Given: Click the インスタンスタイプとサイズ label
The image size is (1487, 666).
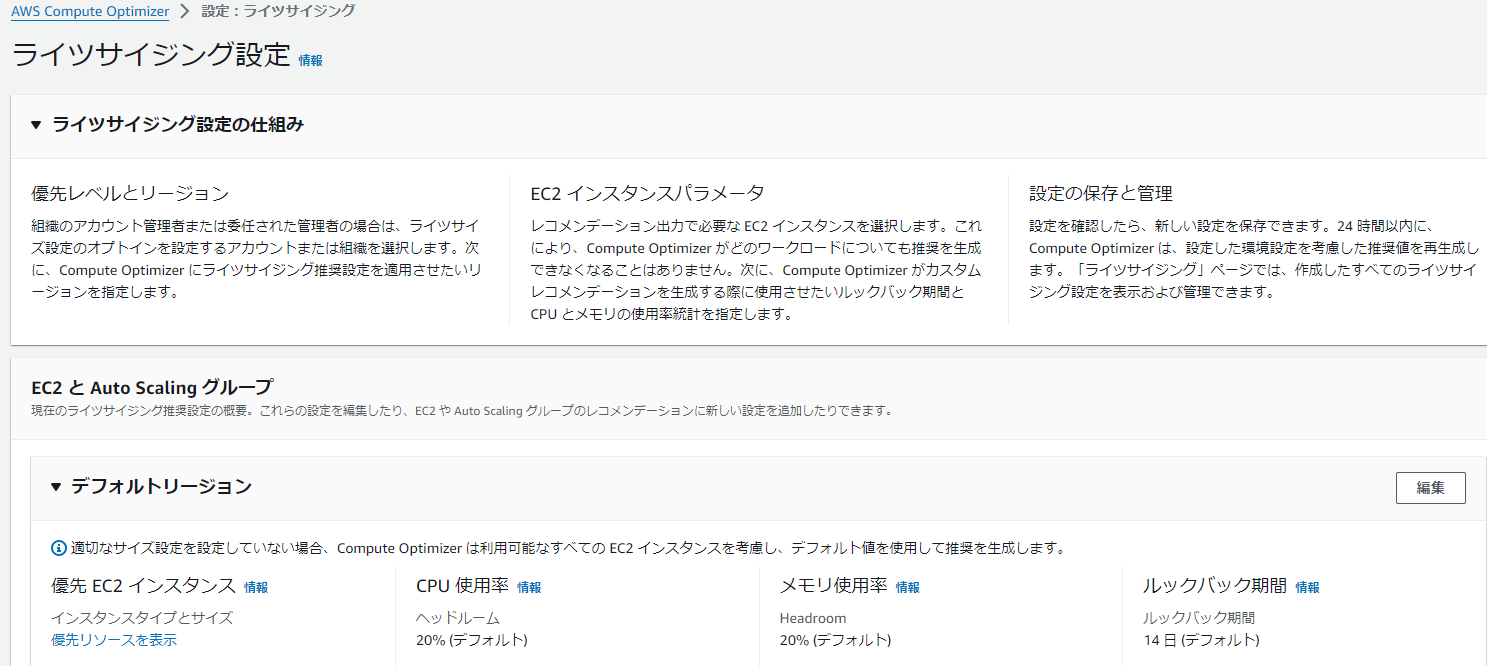Looking at the screenshot, I should pos(142,618).
